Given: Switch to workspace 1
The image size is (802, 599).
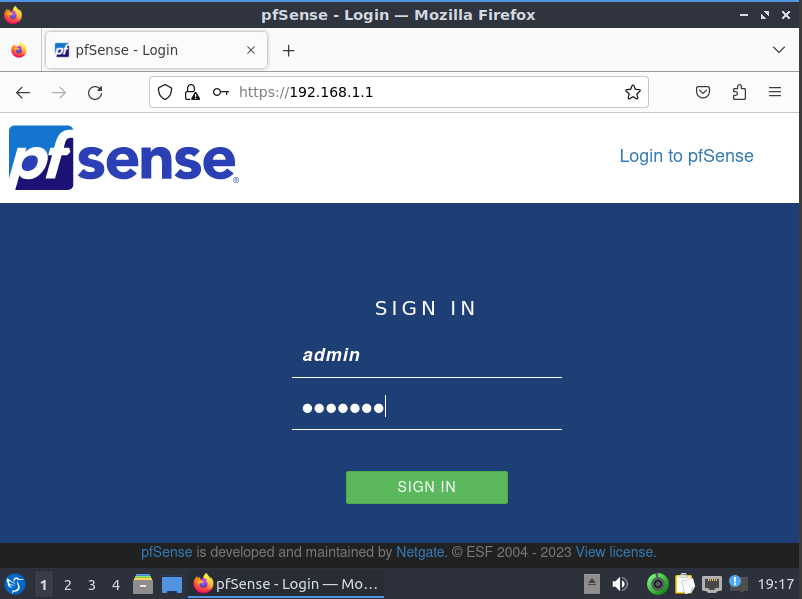Looking at the screenshot, I should [x=43, y=584].
